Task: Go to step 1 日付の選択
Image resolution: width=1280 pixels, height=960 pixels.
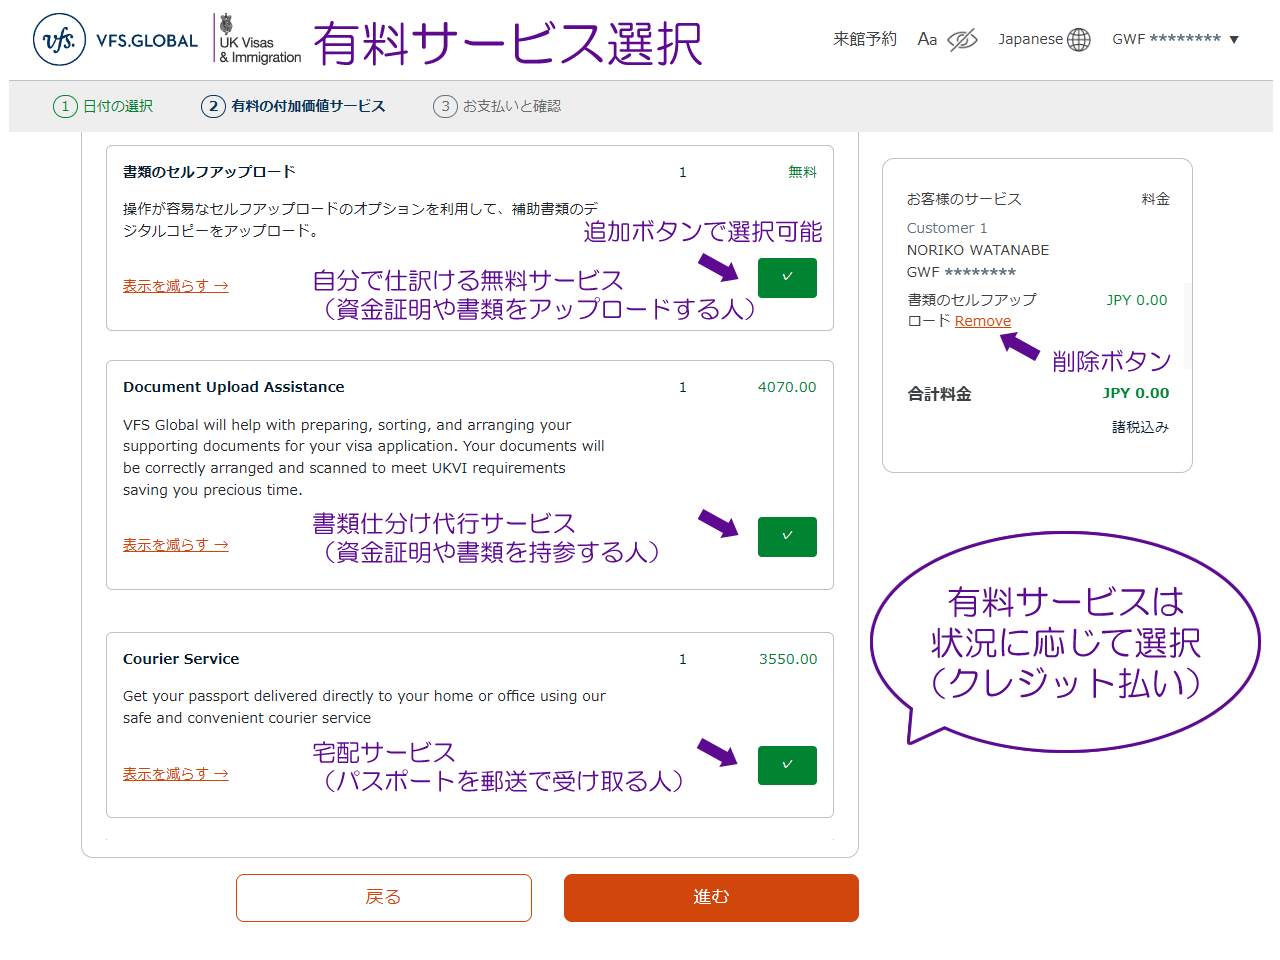Action: [x=104, y=106]
